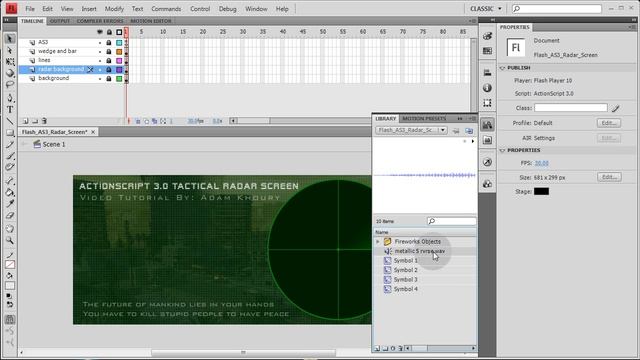Play the sound preview in Library
Screen dimensions: 640x360
point(473,141)
